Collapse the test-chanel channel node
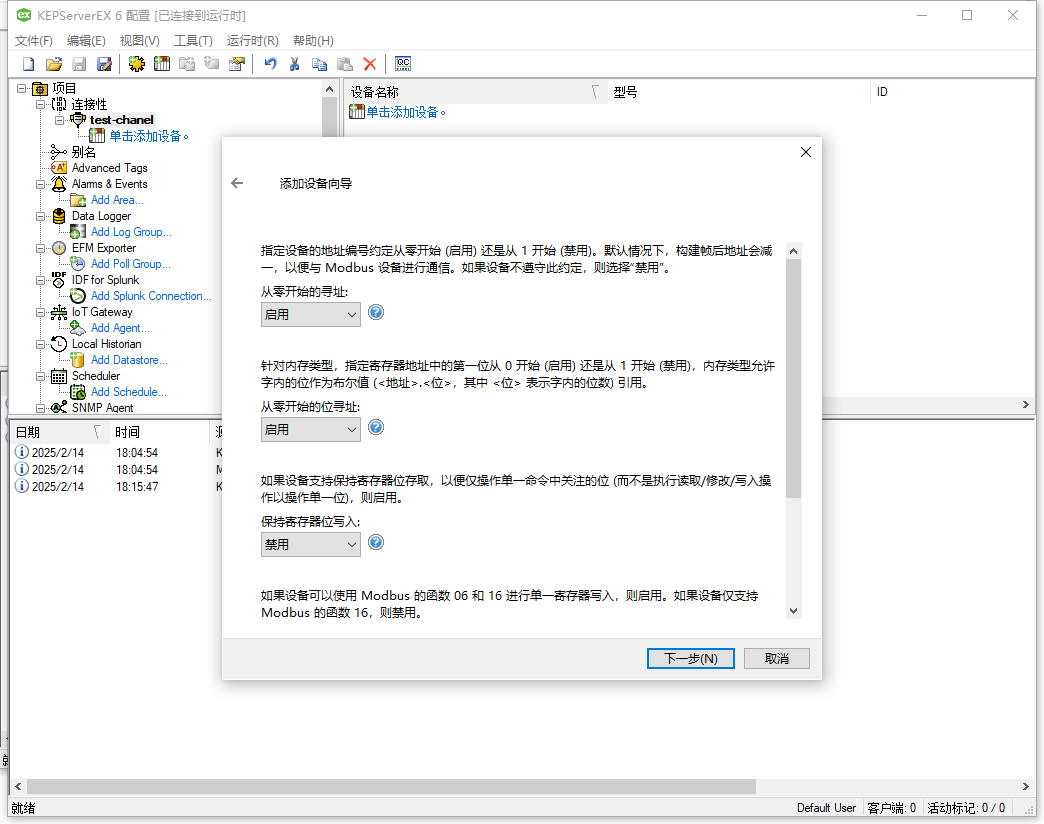Screen dimensions: 1044x824 point(60,120)
